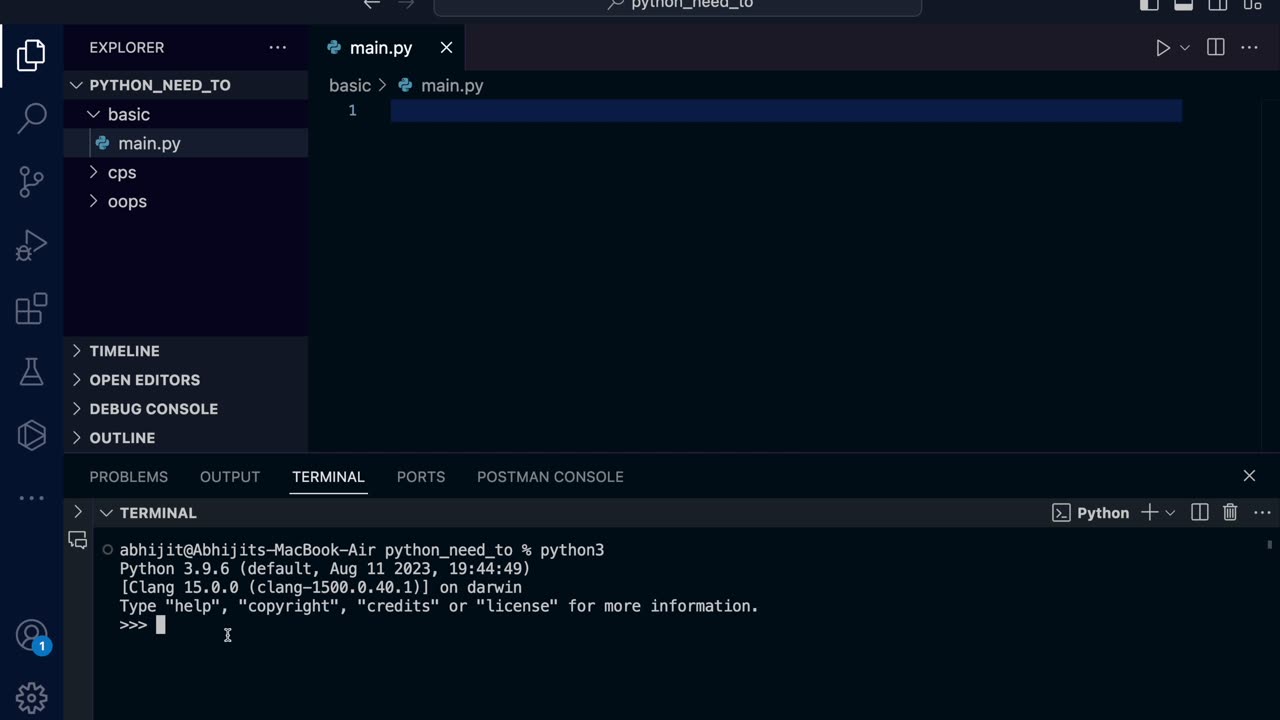The image size is (1280, 720).
Task: Open the Accounts menu with badge
Action: pos(32,636)
